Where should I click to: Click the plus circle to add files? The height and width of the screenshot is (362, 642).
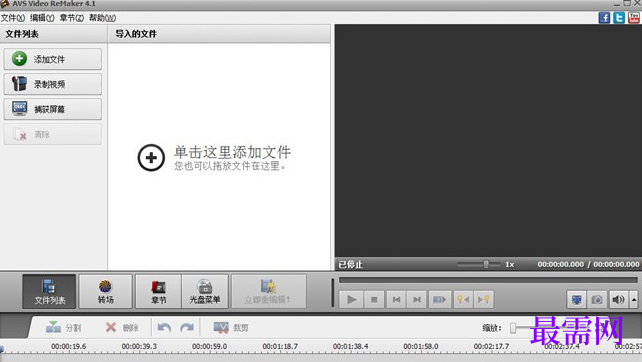pos(151,158)
